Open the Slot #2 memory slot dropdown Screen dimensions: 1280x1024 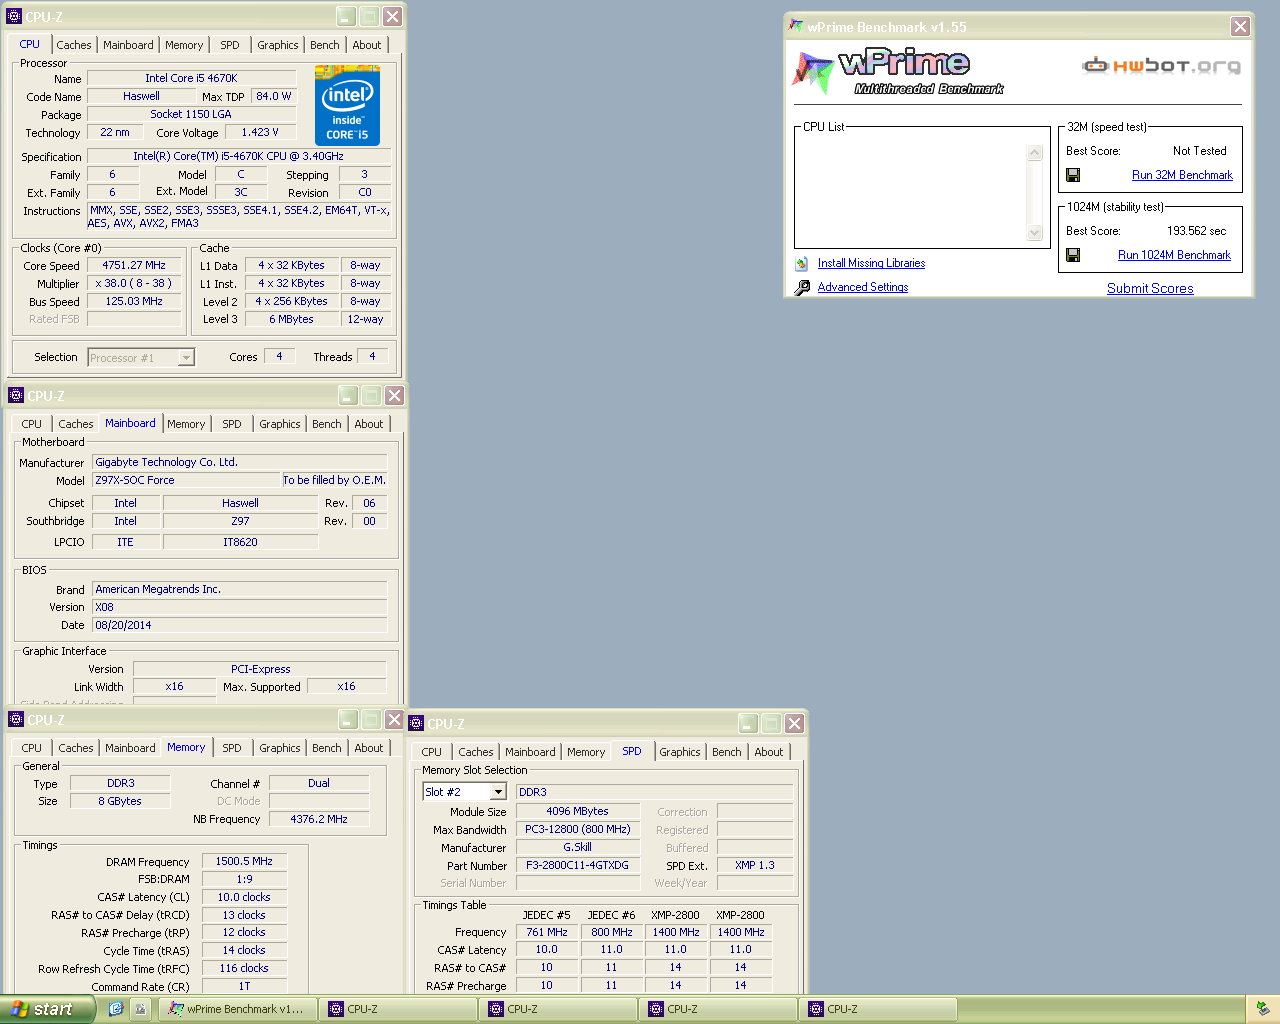[498, 792]
